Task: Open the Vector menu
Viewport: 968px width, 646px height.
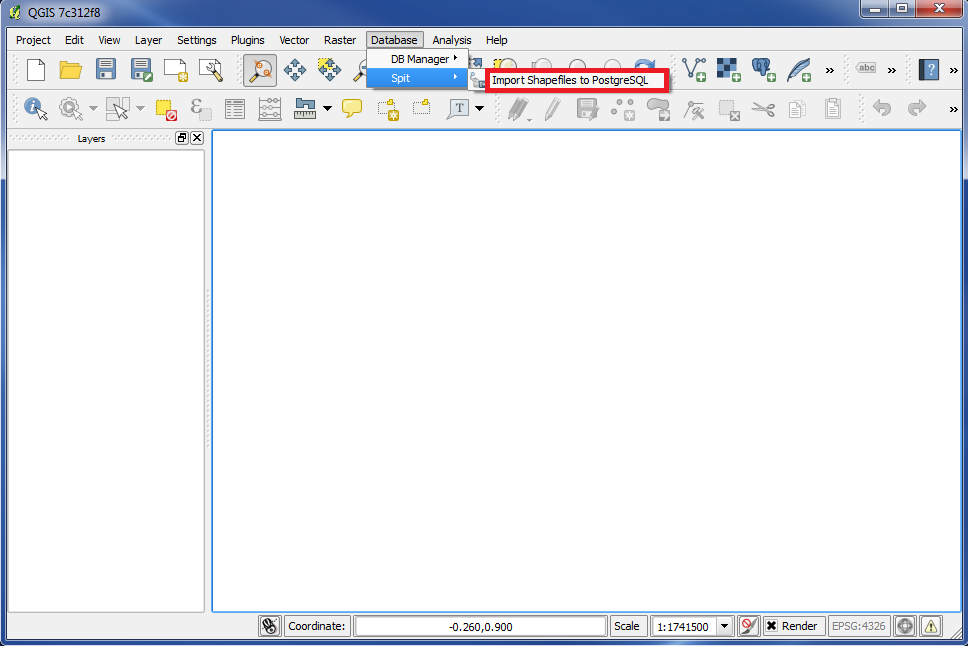Action: click(x=294, y=40)
